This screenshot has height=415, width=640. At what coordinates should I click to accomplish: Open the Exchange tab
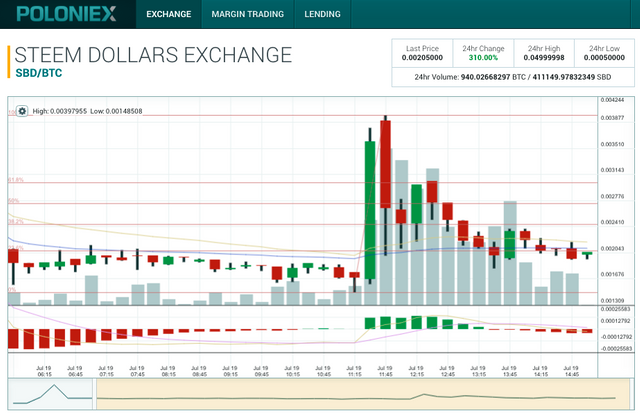pyautogui.click(x=169, y=14)
